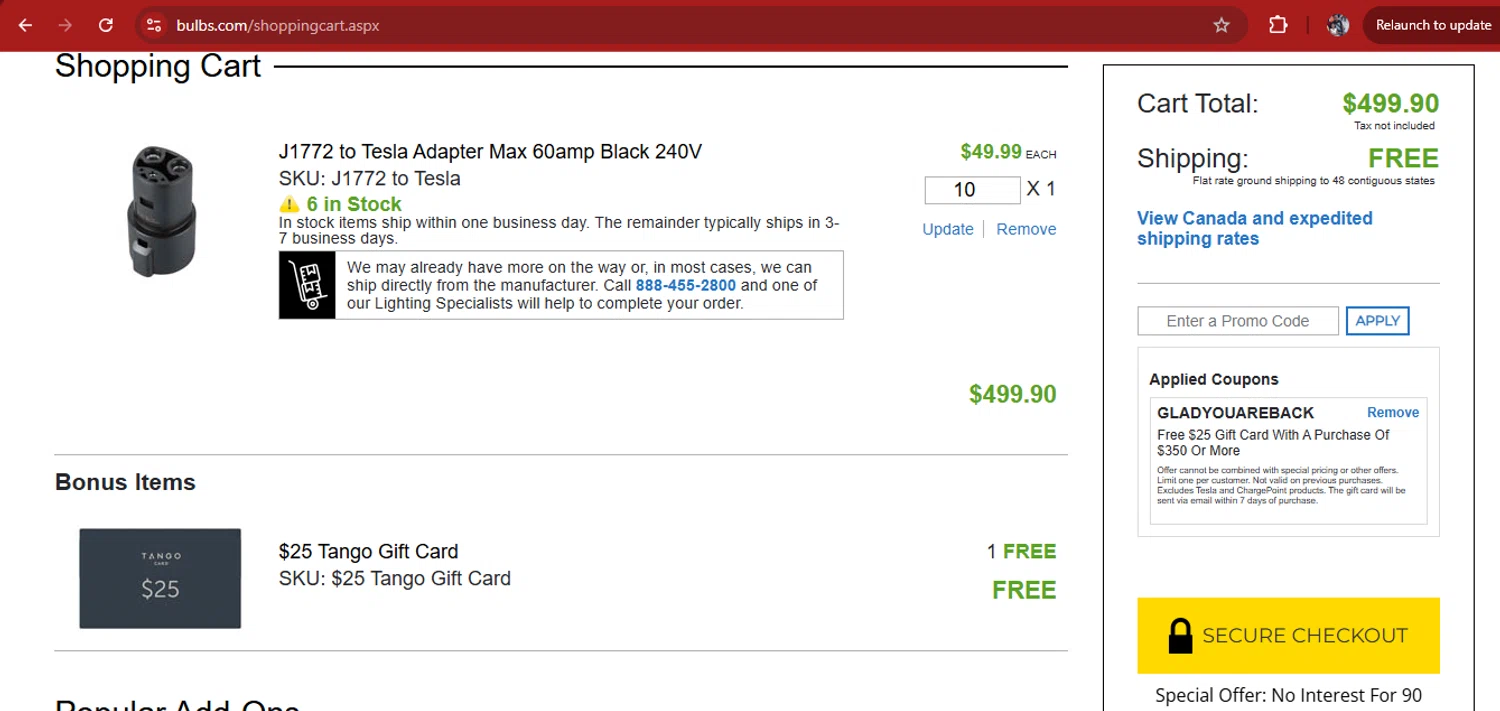Click Relaunch to update button
This screenshot has height=711, width=1500.
pos(1433,25)
